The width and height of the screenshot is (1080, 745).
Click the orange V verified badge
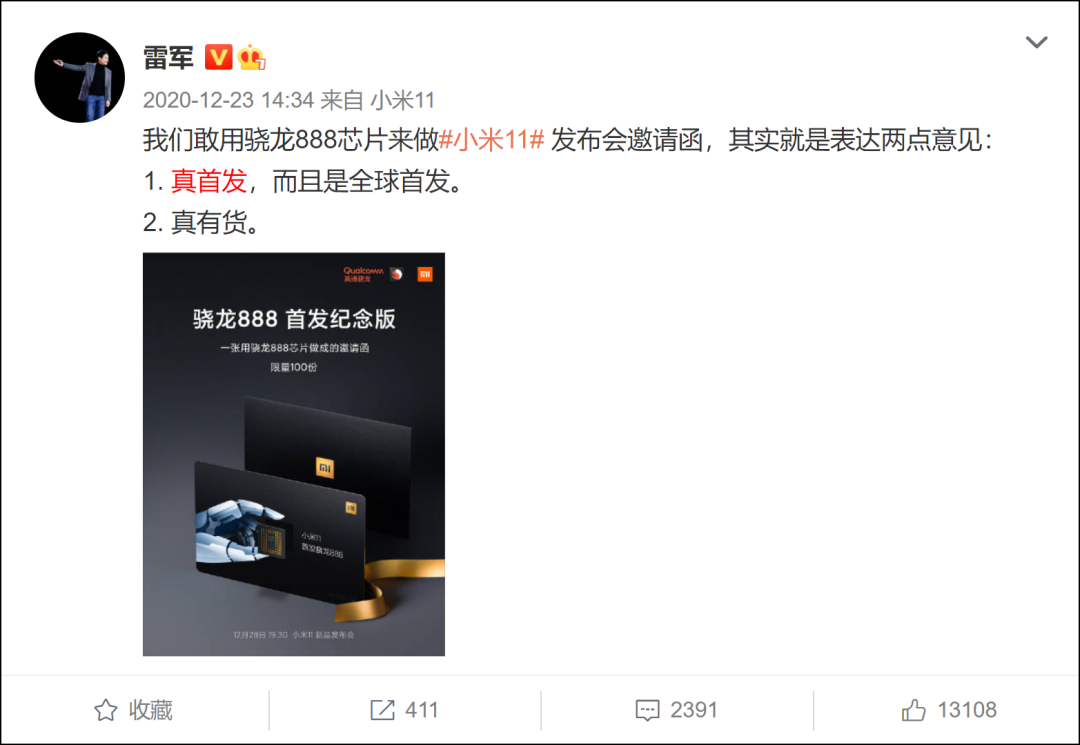[x=218, y=57]
